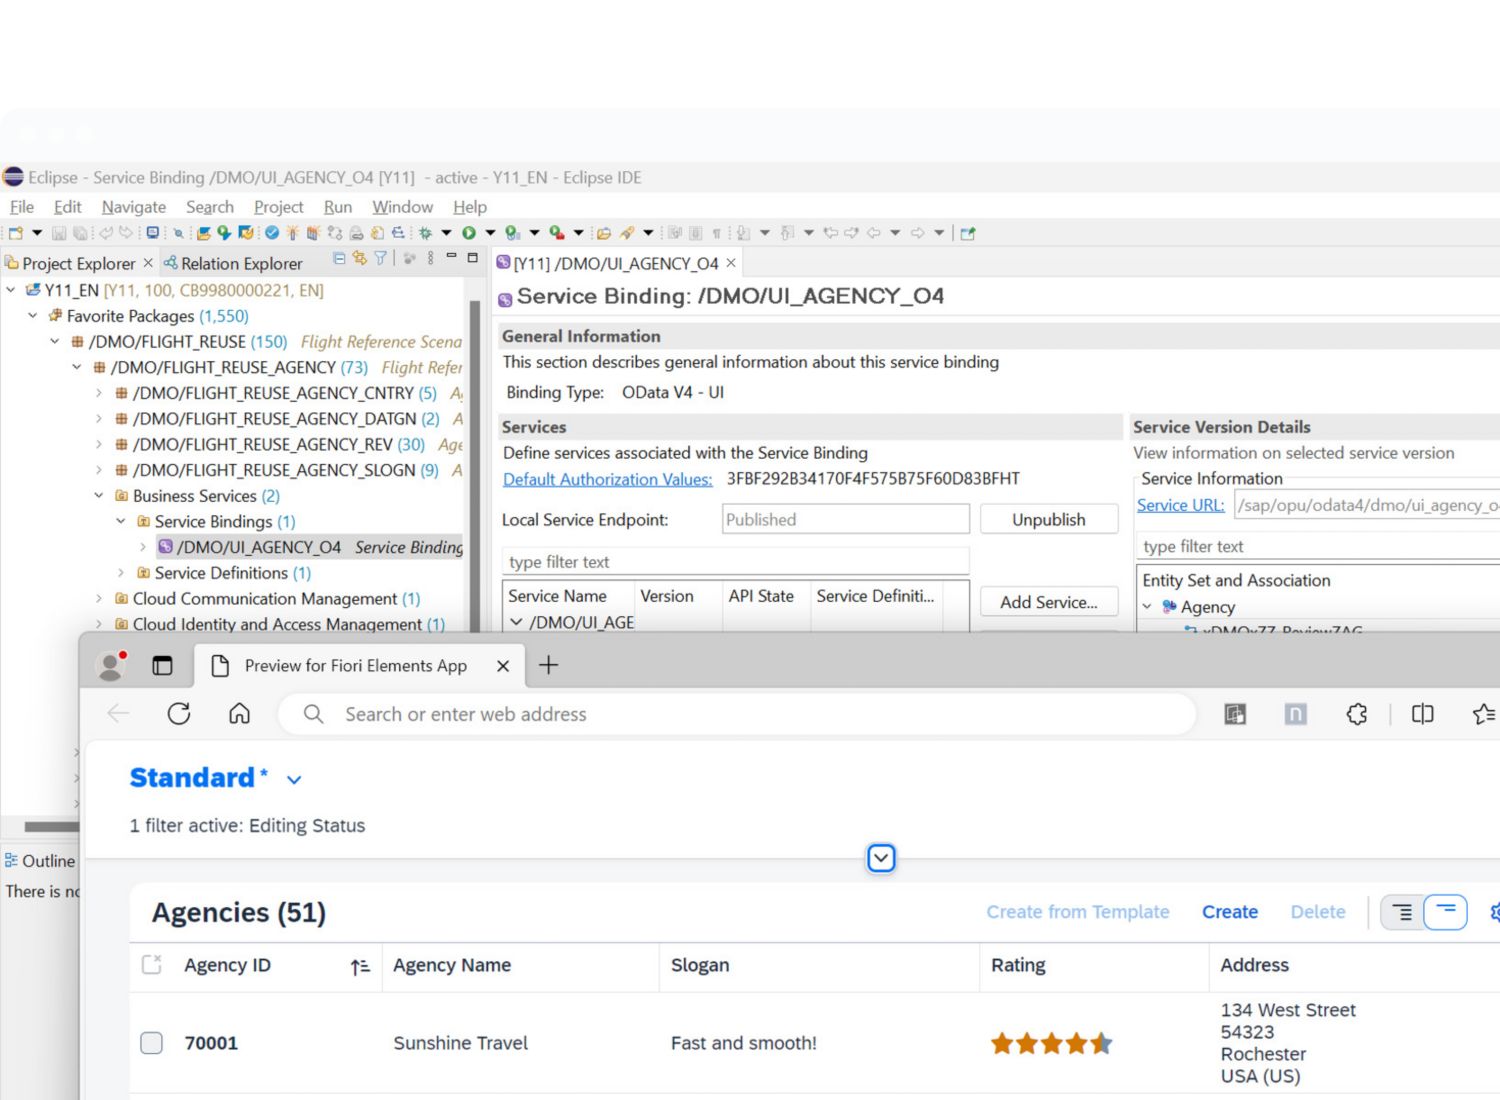The image size is (1500, 1100).
Task: Expand the filter header with chevron button
Action: pos(880,858)
